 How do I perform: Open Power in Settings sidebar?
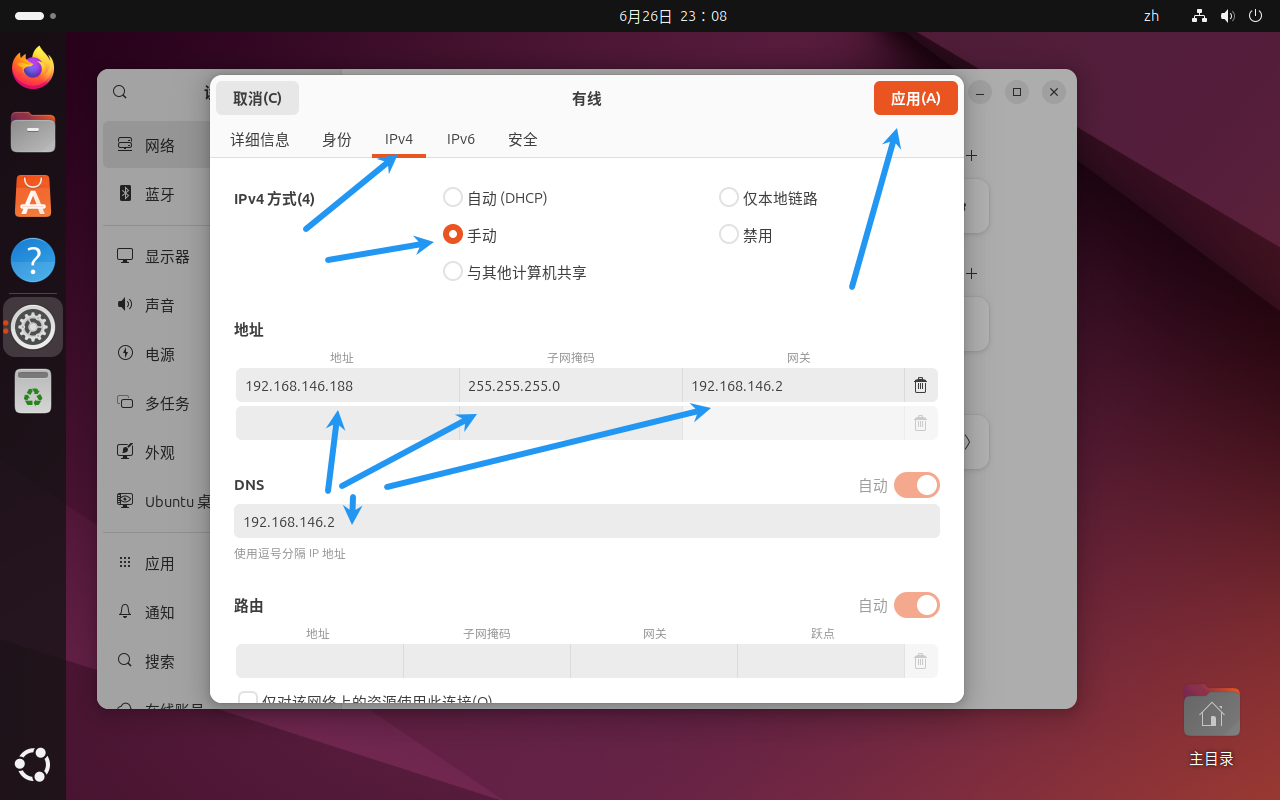(156, 354)
